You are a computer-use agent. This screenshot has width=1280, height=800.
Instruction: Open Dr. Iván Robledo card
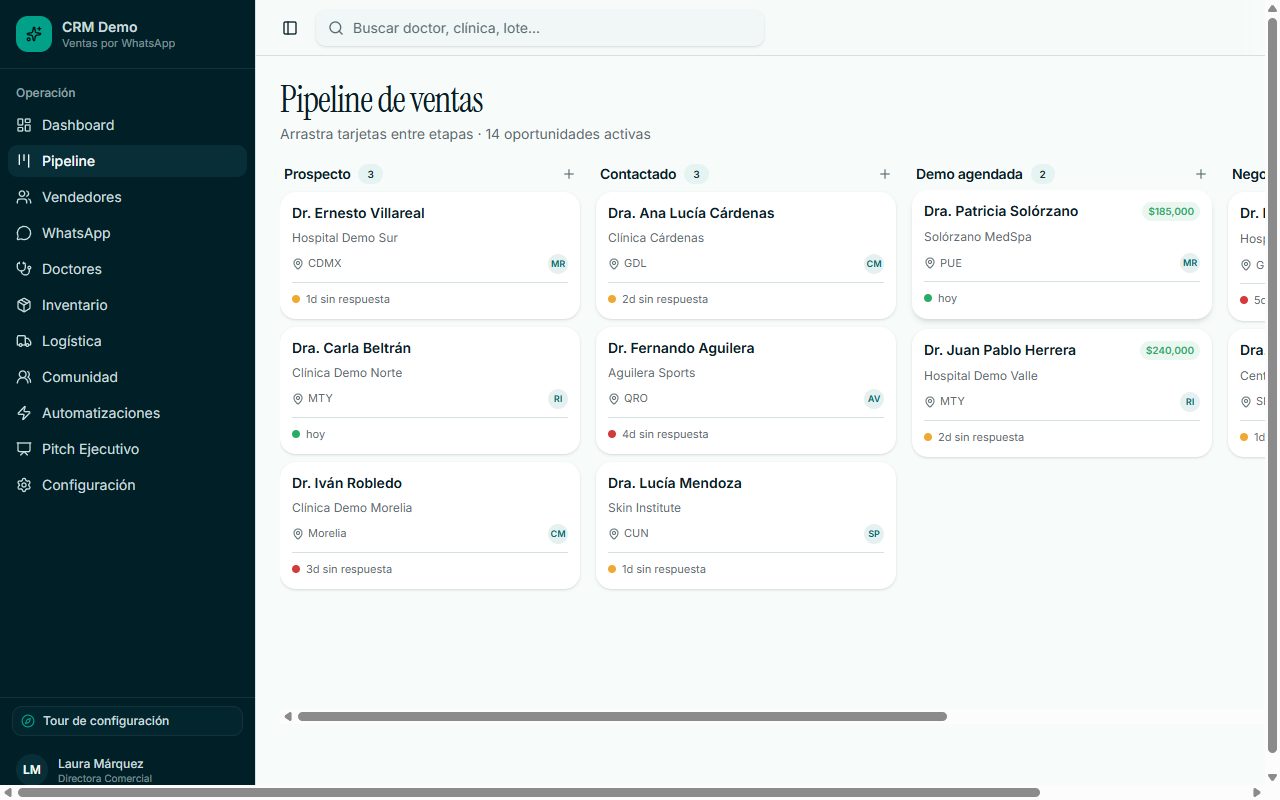click(x=430, y=526)
